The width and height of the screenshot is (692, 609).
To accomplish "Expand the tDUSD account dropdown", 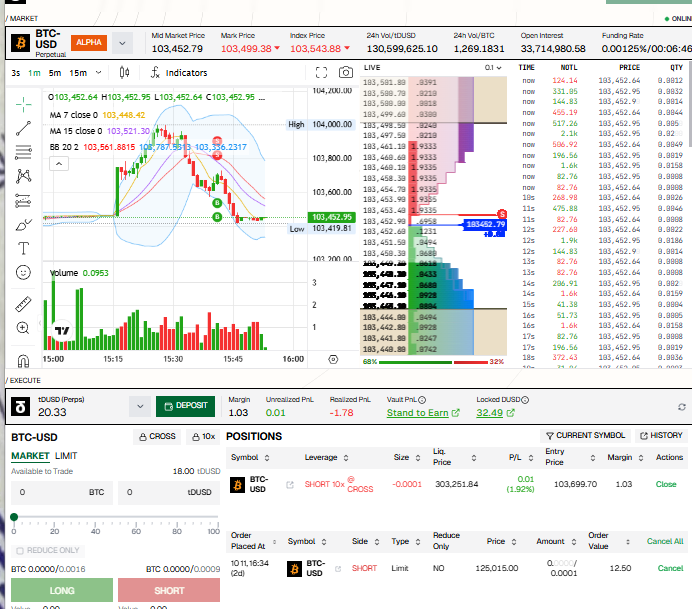I will [x=140, y=406].
